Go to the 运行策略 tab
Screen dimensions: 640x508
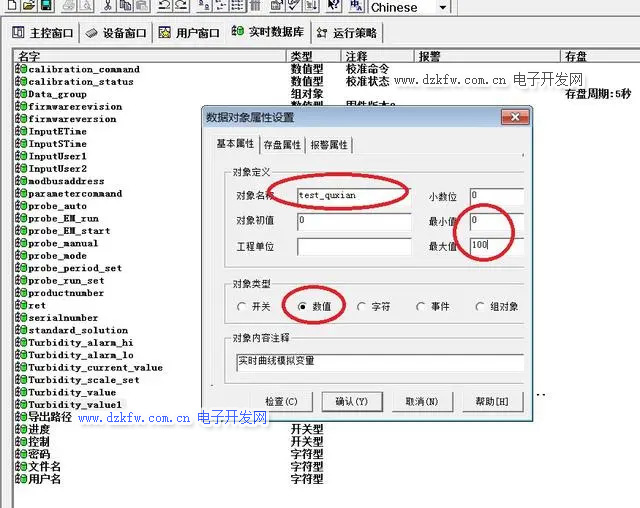348,33
